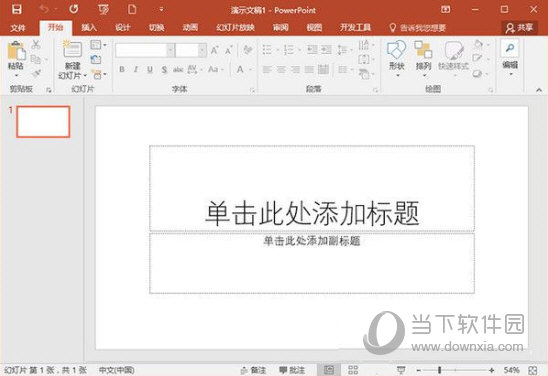Expand the font name dropdown arrow

(x=171, y=50)
